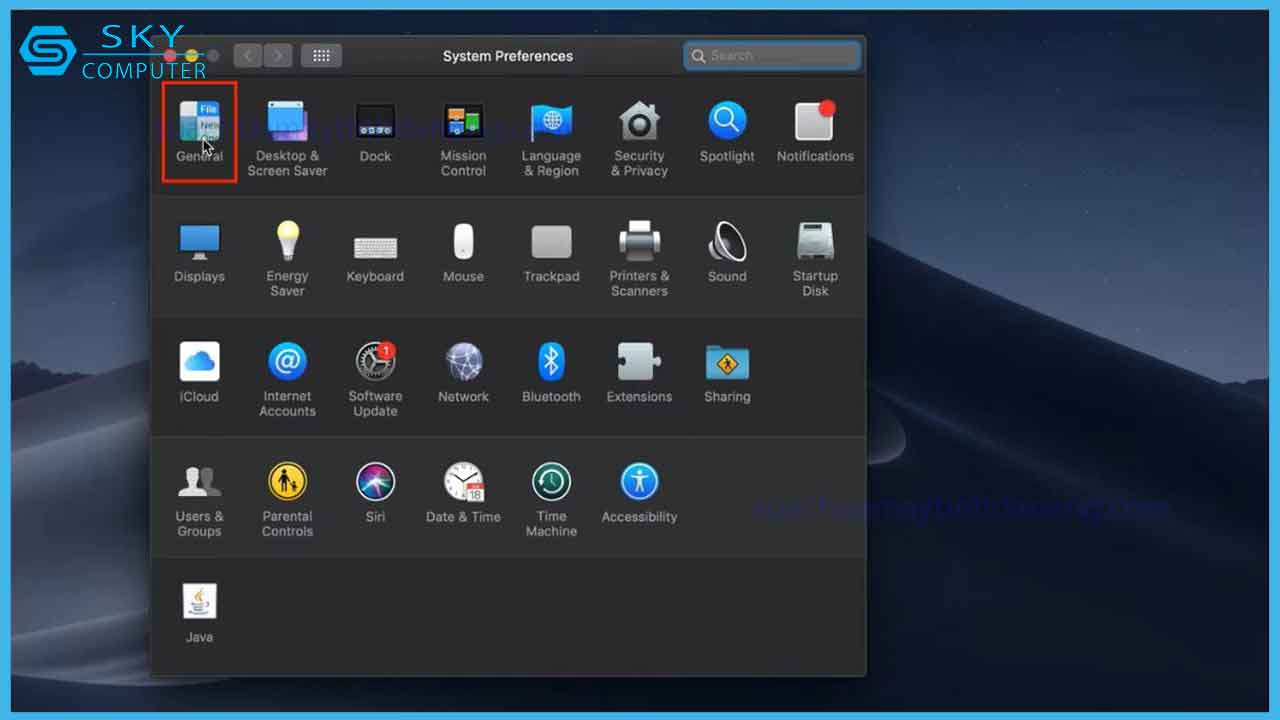Viewport: 1280px width, 720px height.
Task: Open Extensions preferences
Action: click(639, 372)
